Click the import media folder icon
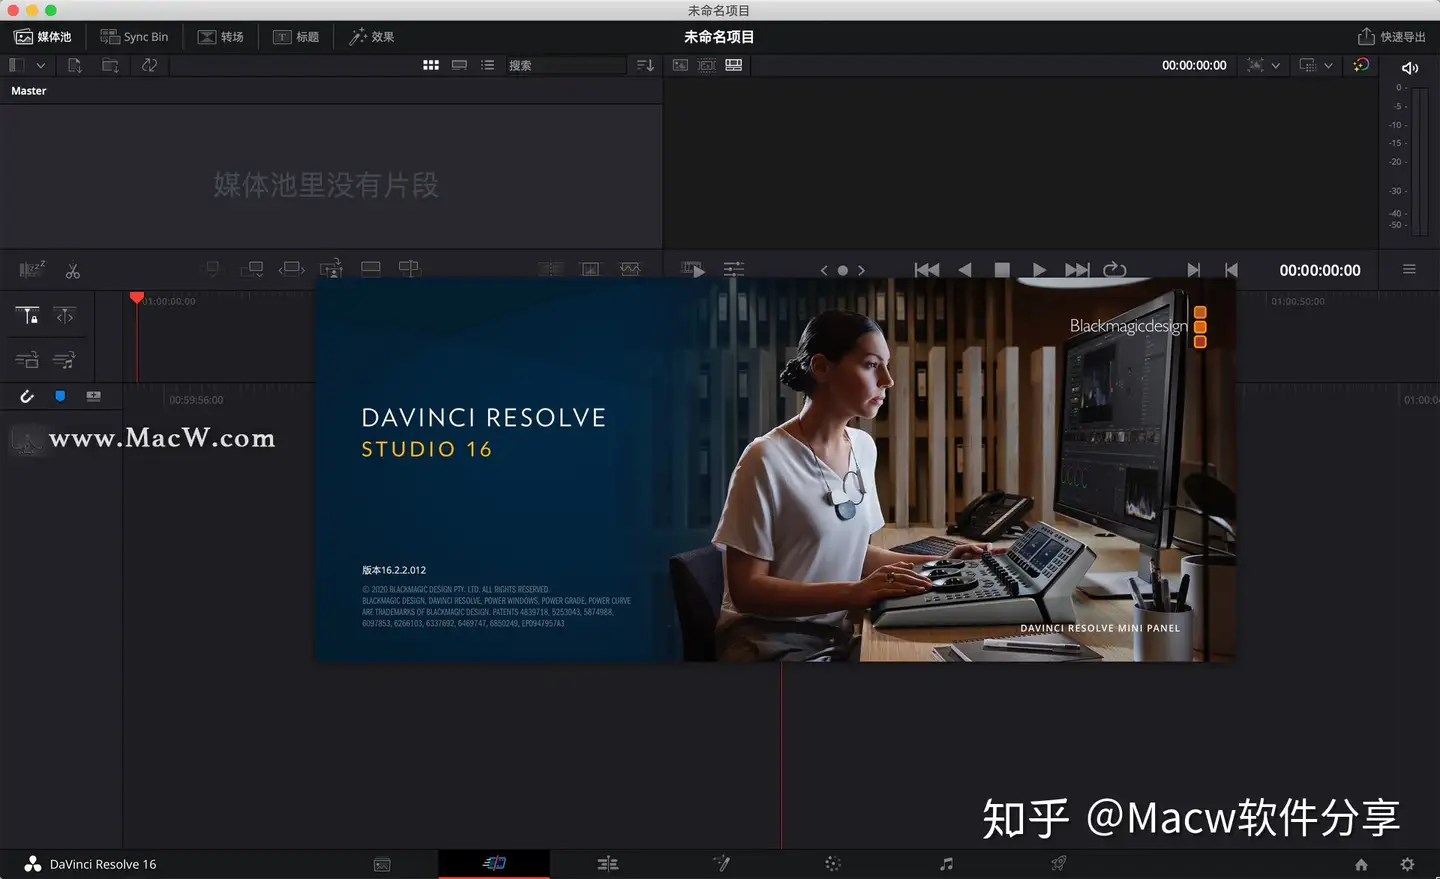The image size is (1440, 879). tap(111, 65)
